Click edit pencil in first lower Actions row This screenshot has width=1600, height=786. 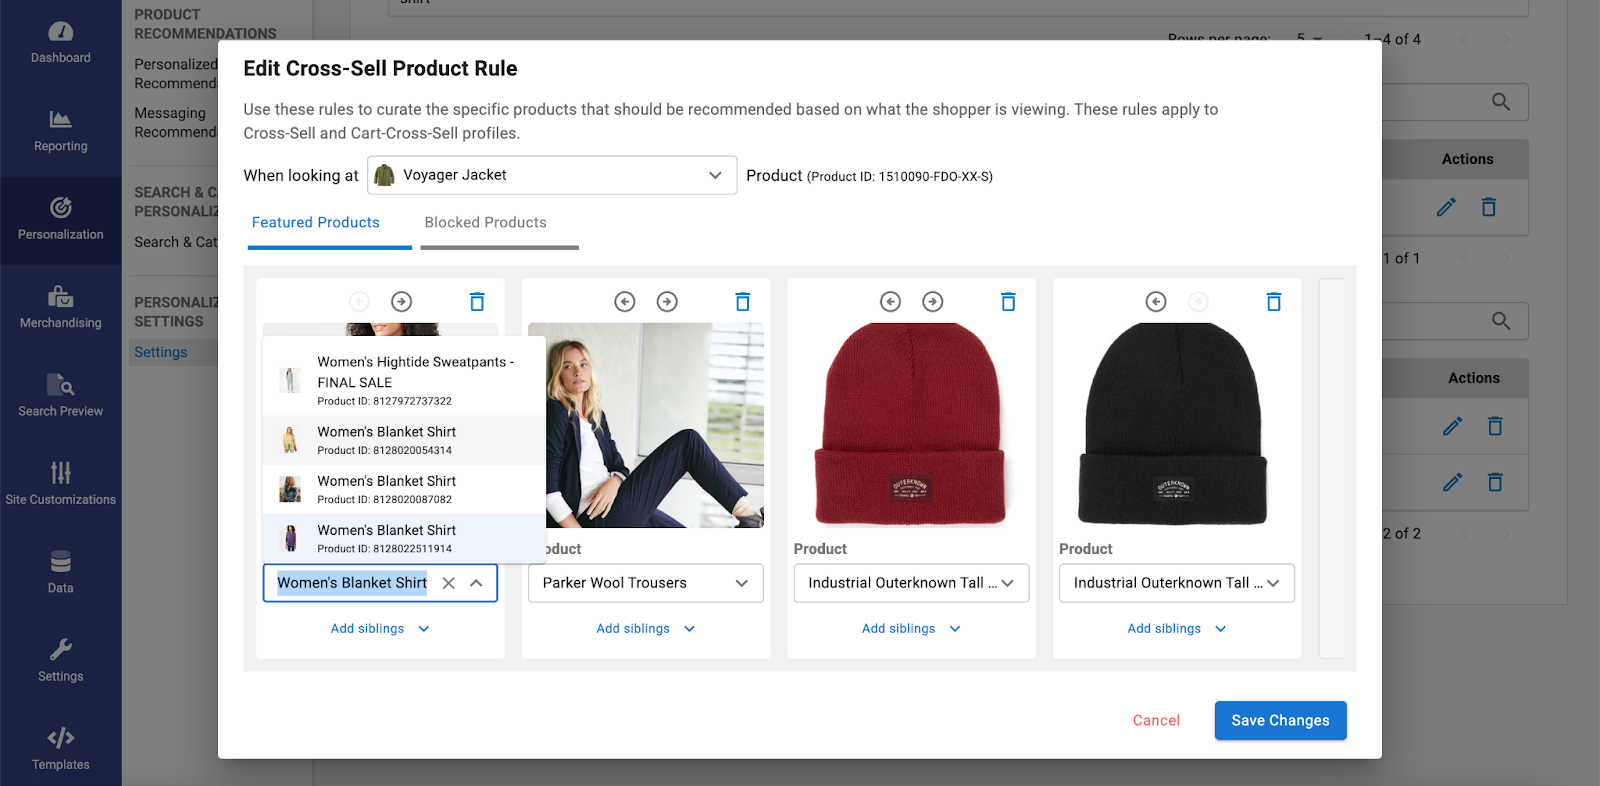(x=1452, y=426)
